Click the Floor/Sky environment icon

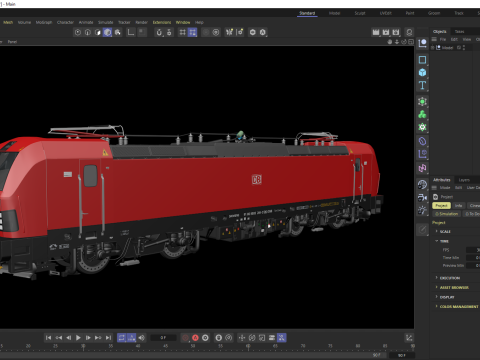422,184
